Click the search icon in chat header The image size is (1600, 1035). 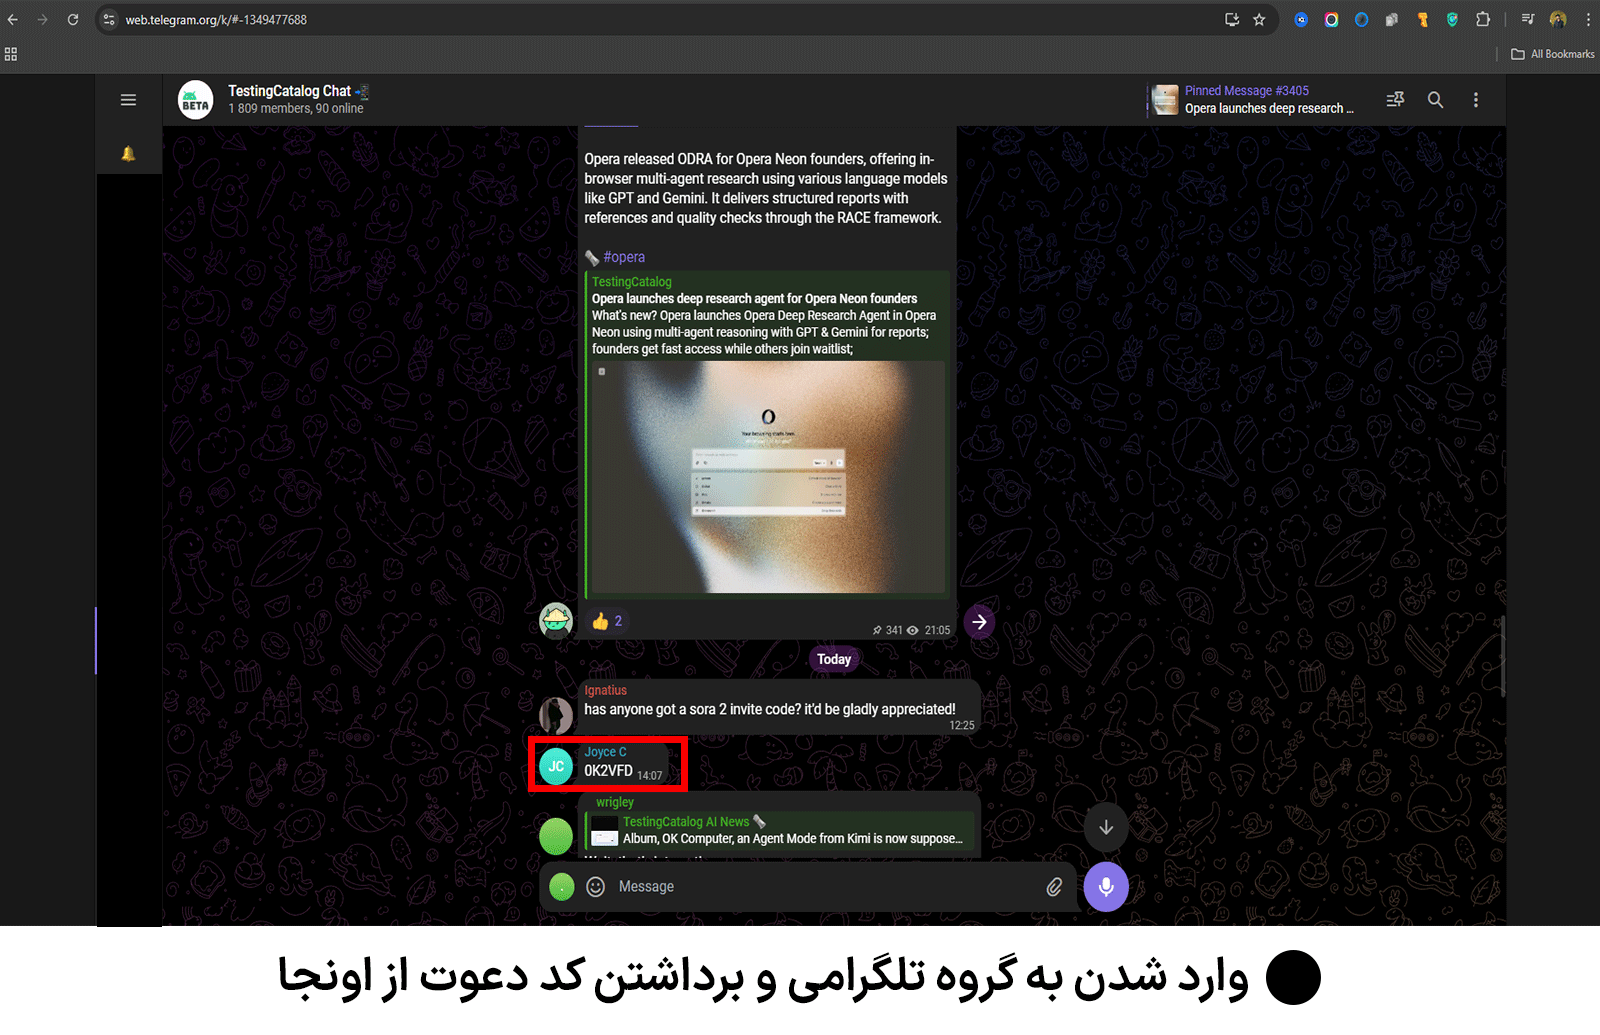(1435, 100)
